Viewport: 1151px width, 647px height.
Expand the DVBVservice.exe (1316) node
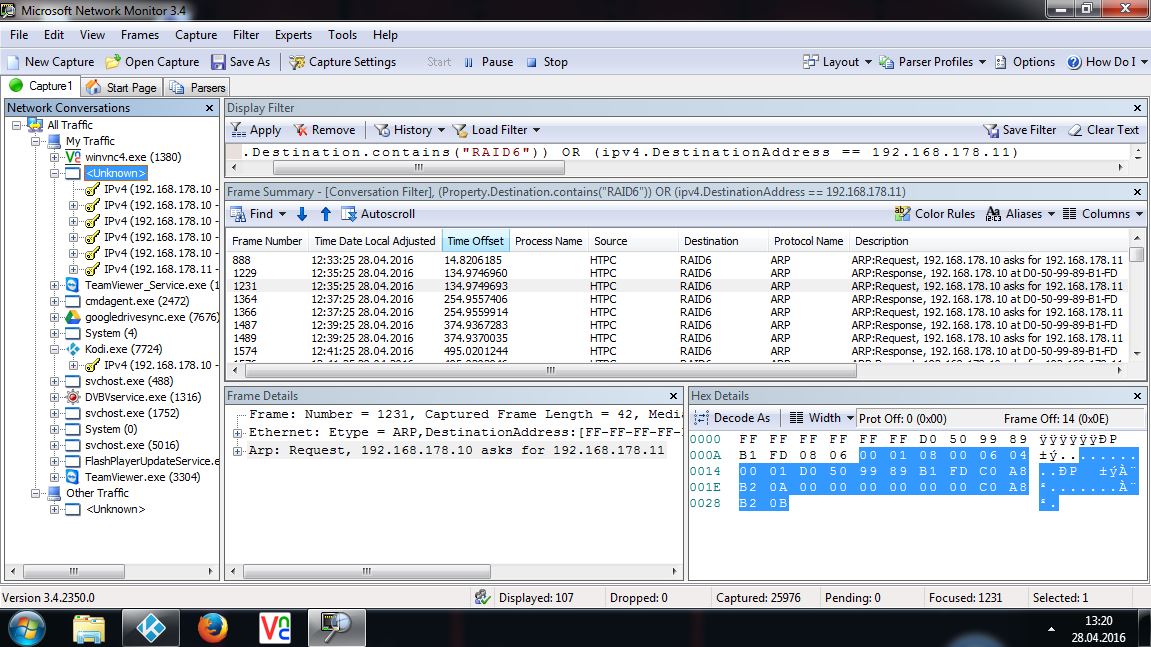point(54,397)
